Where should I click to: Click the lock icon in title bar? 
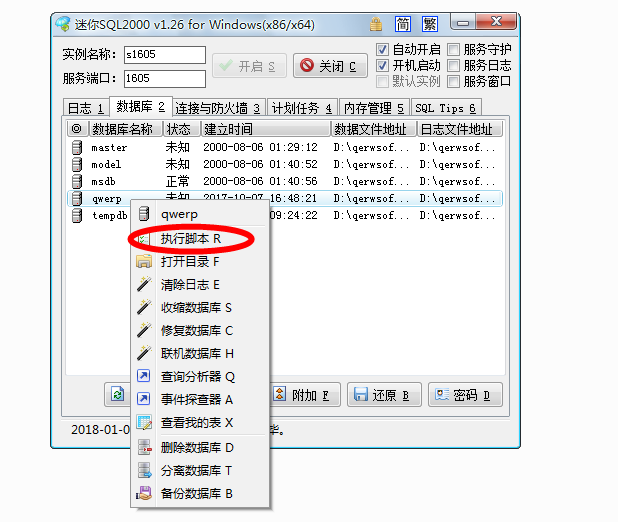376,24
